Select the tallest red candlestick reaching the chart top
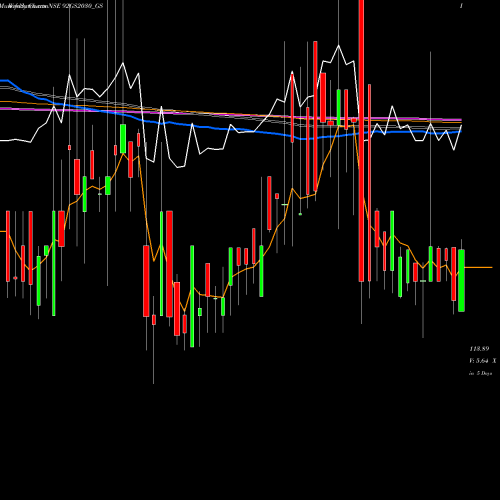This screenshot has height=500, width=500. point(361,141)
